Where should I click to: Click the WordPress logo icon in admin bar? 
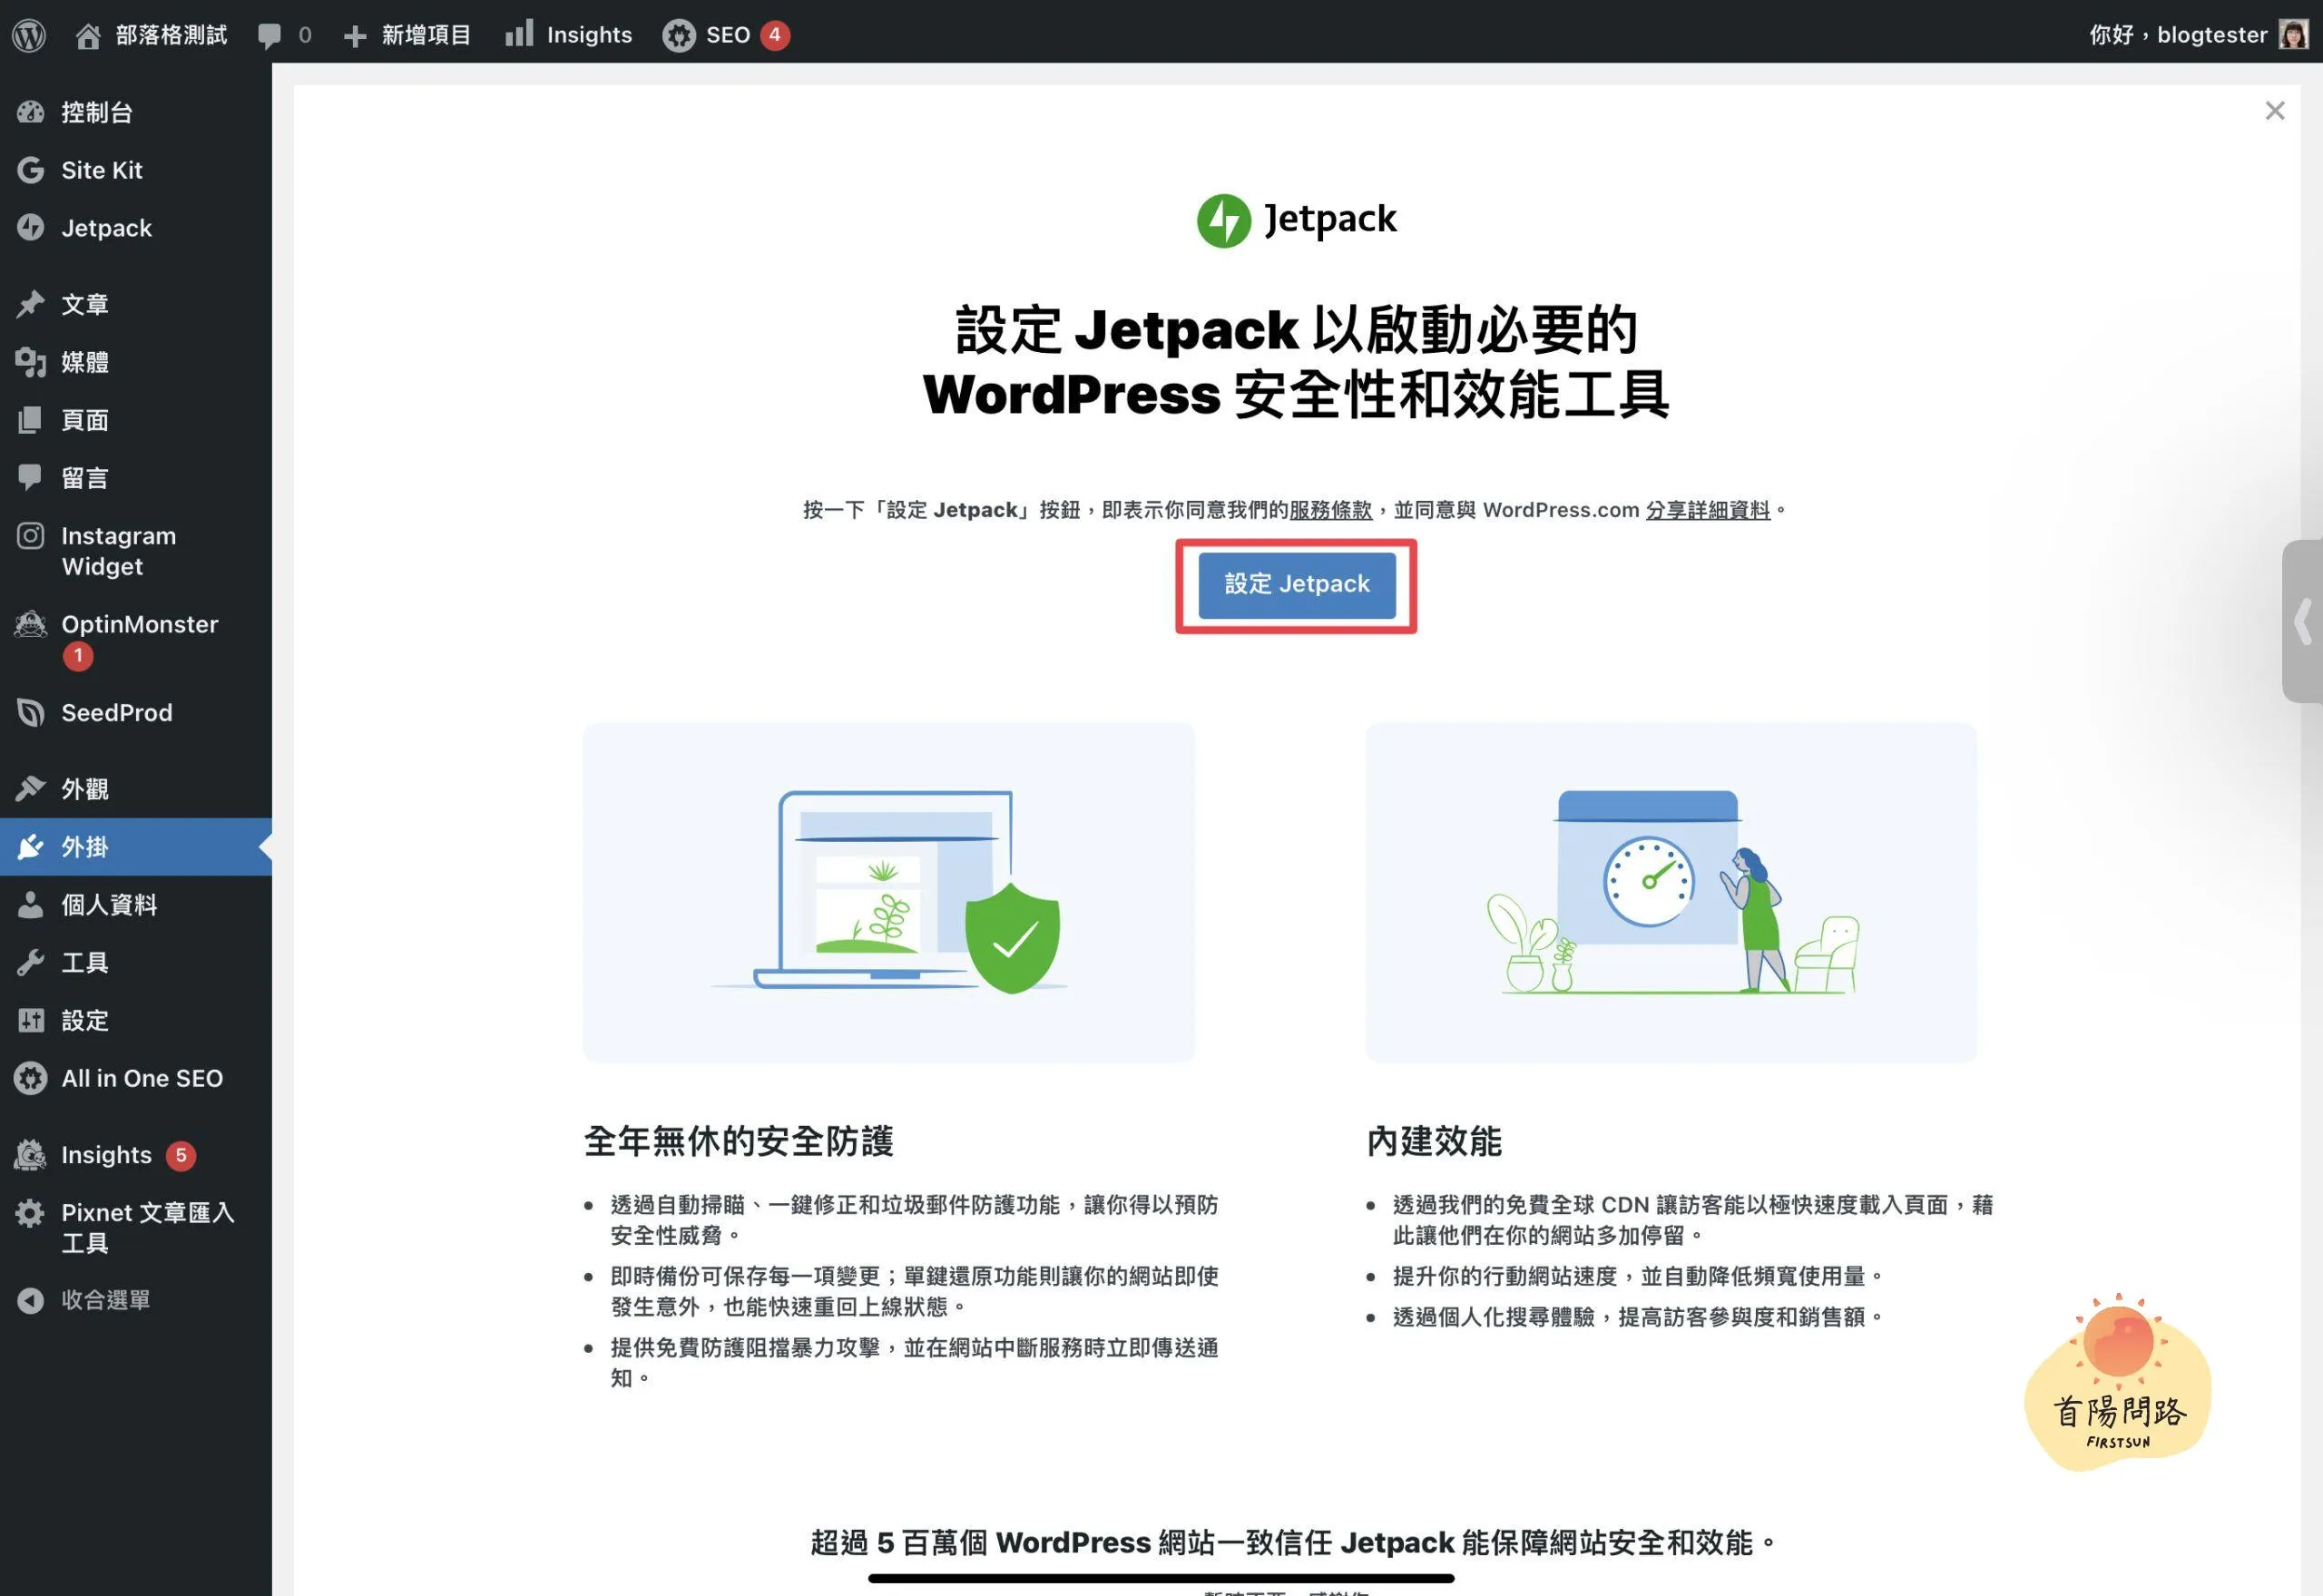coord(29,35)
